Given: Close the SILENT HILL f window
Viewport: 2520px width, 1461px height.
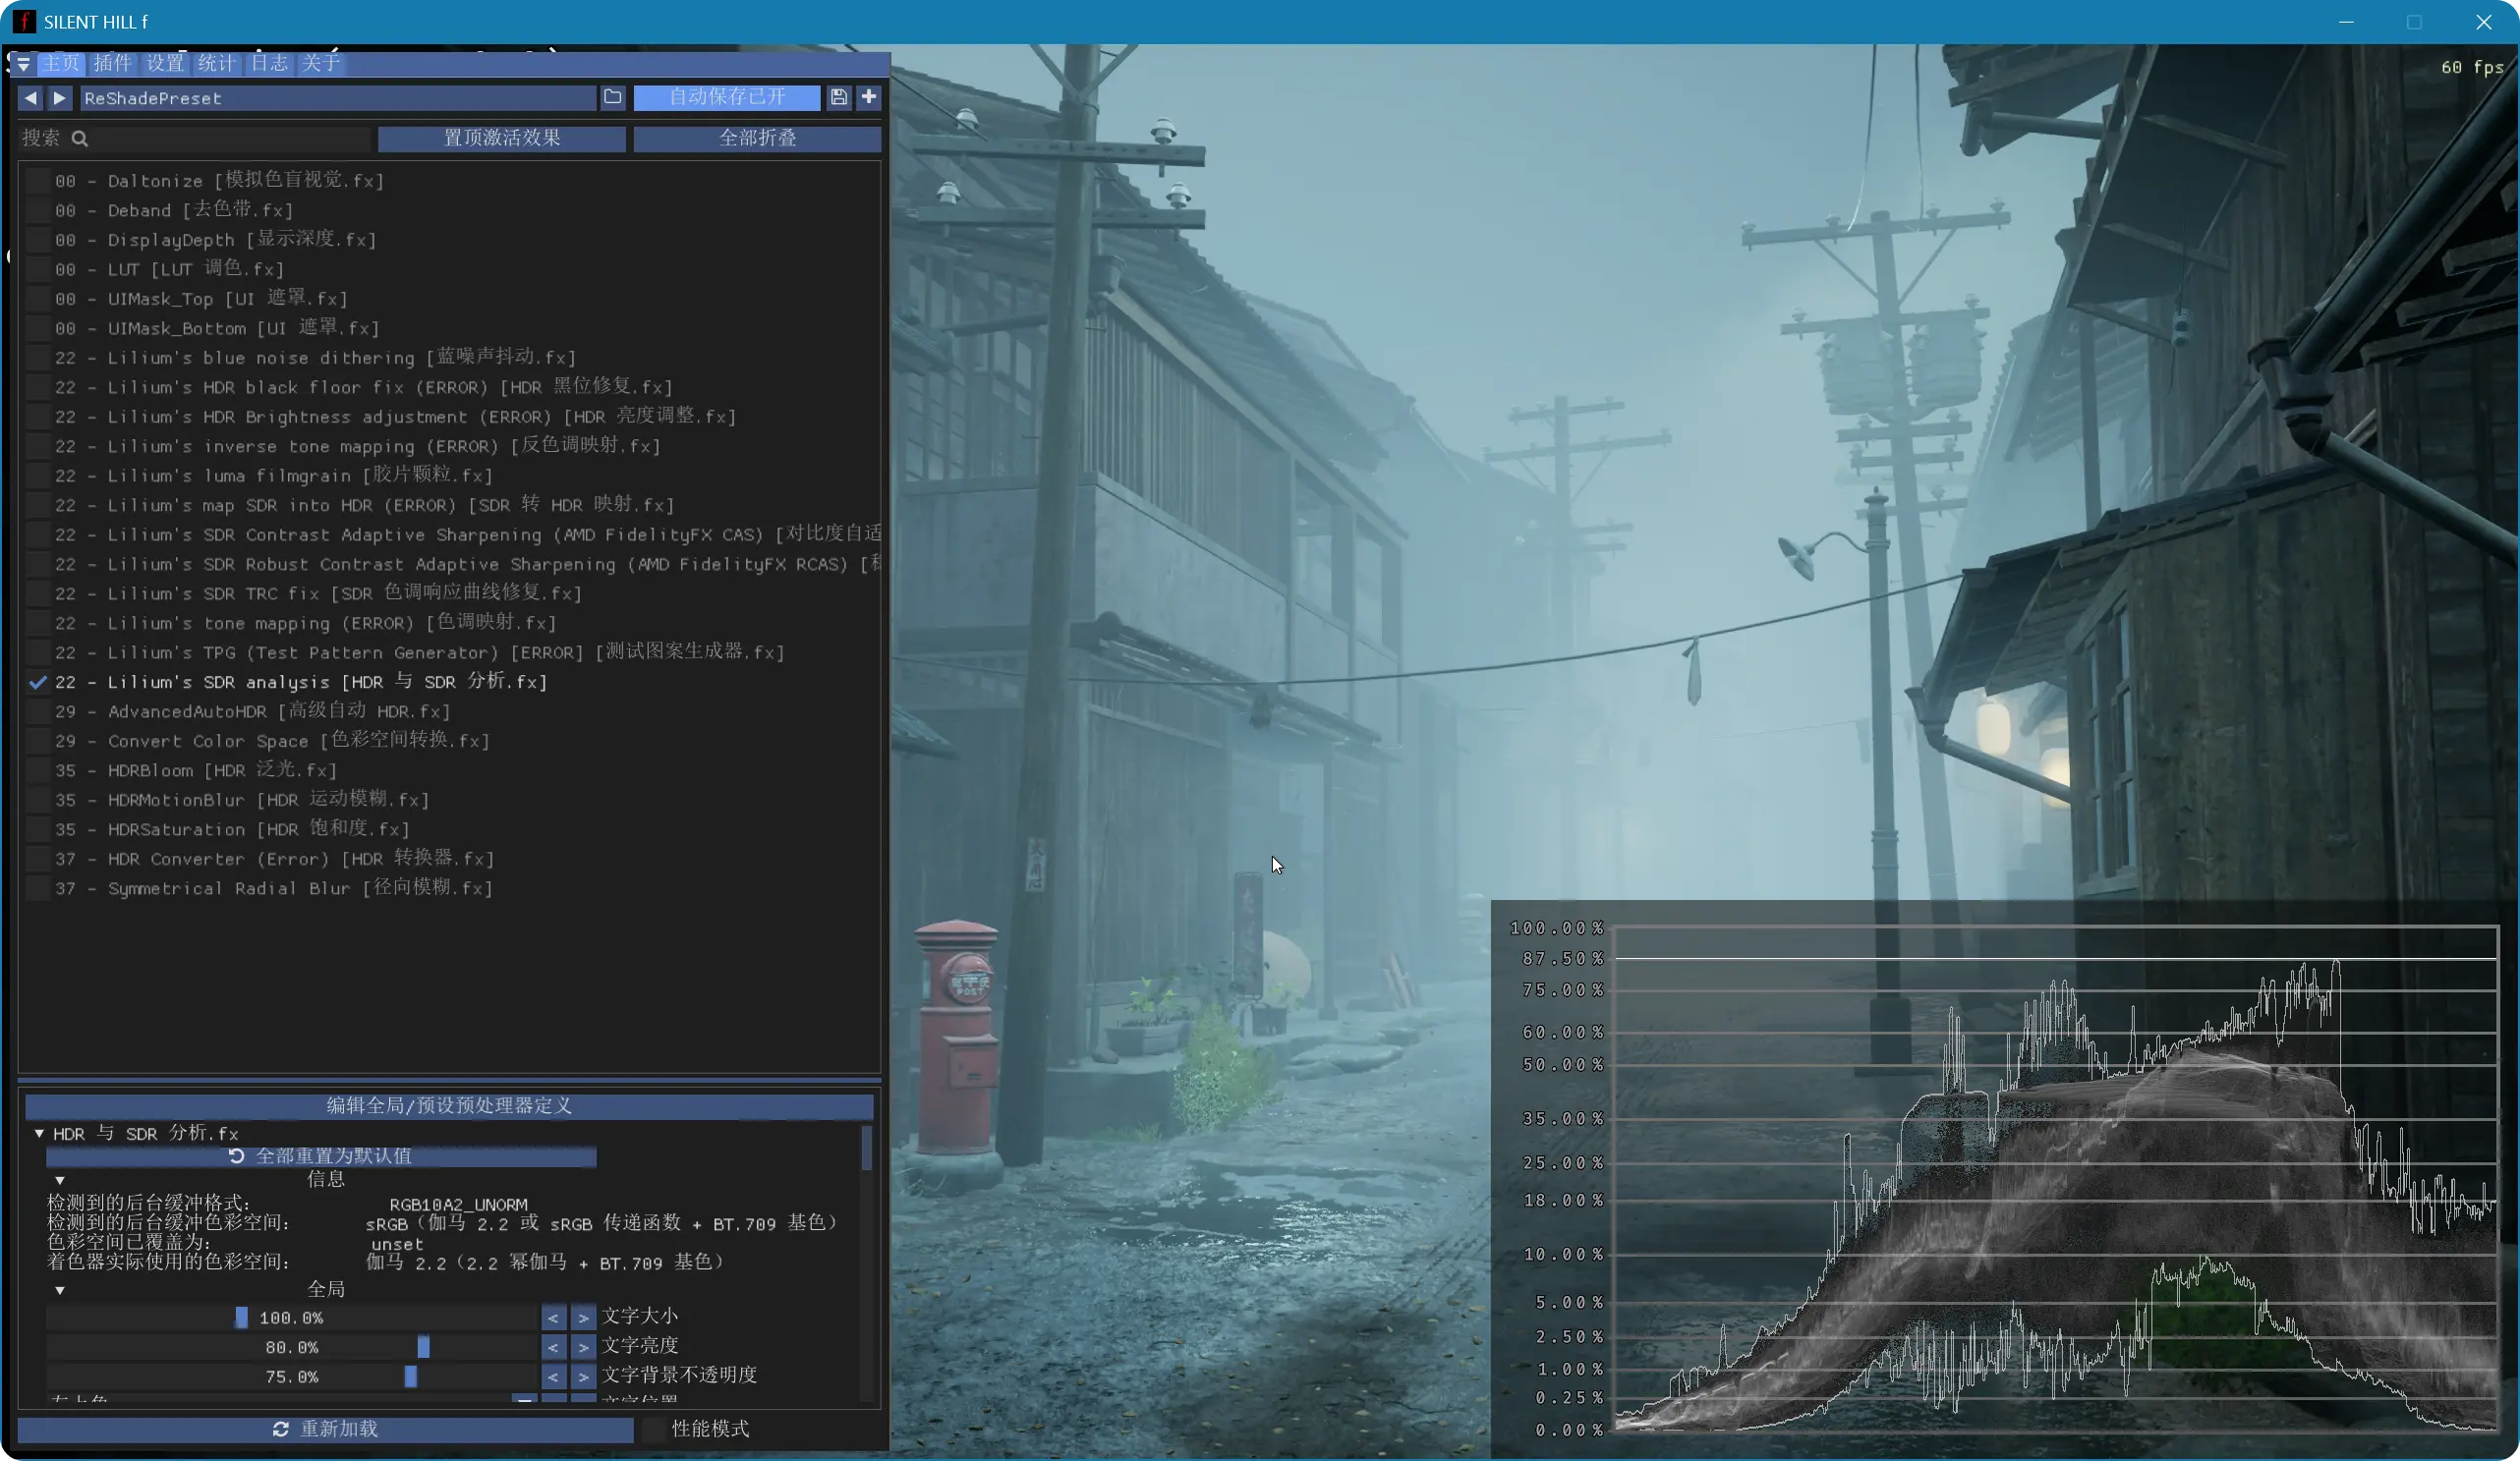Looking at the screenshot, I should [x=2484, y=22].
